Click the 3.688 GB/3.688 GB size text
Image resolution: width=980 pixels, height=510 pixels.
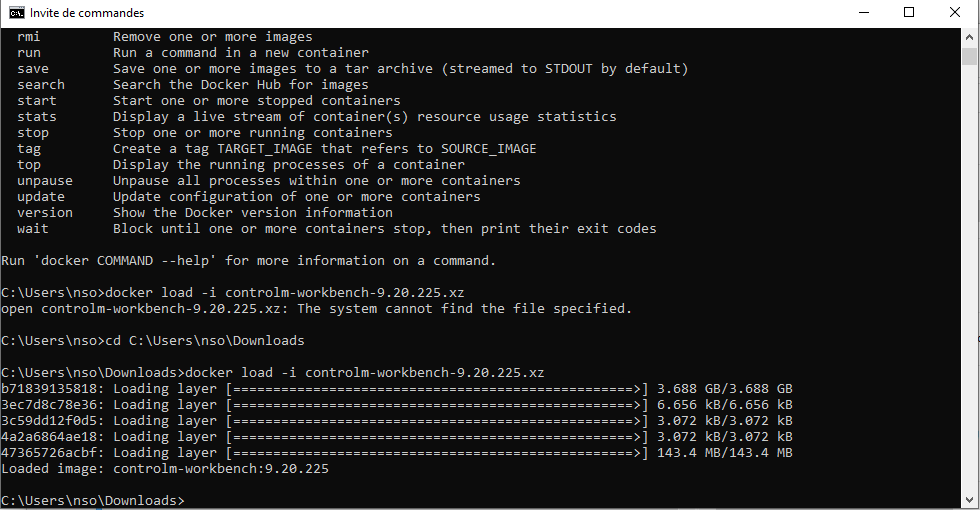coord(725,389)
